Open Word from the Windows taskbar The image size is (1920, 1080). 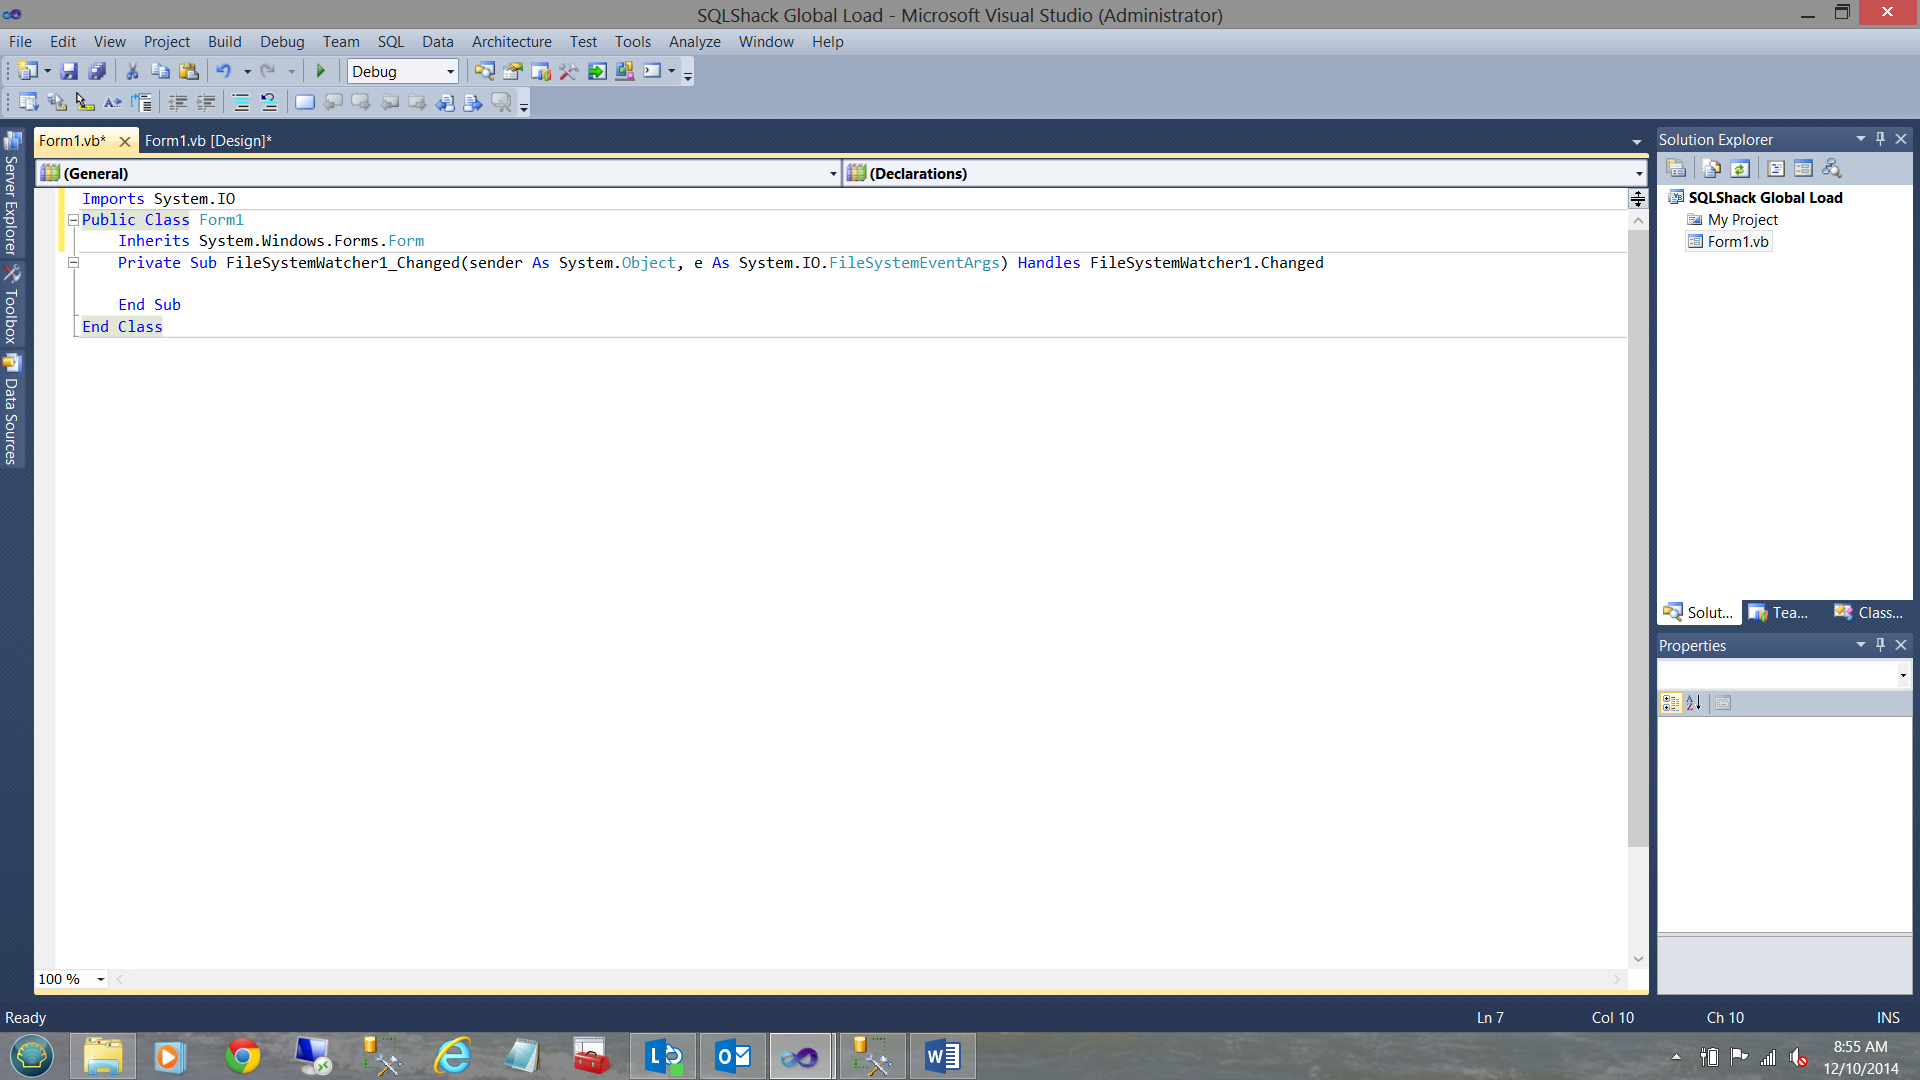click(942, 1056)
